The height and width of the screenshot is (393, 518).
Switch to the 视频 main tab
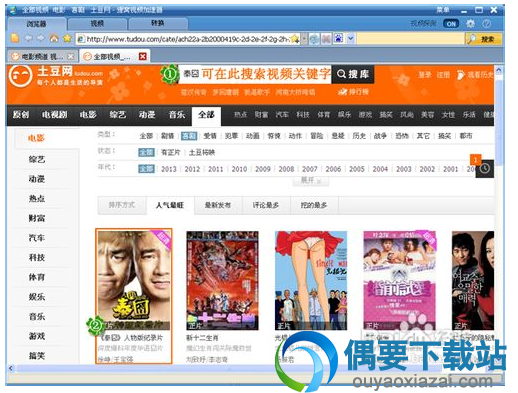pos(97,23)
